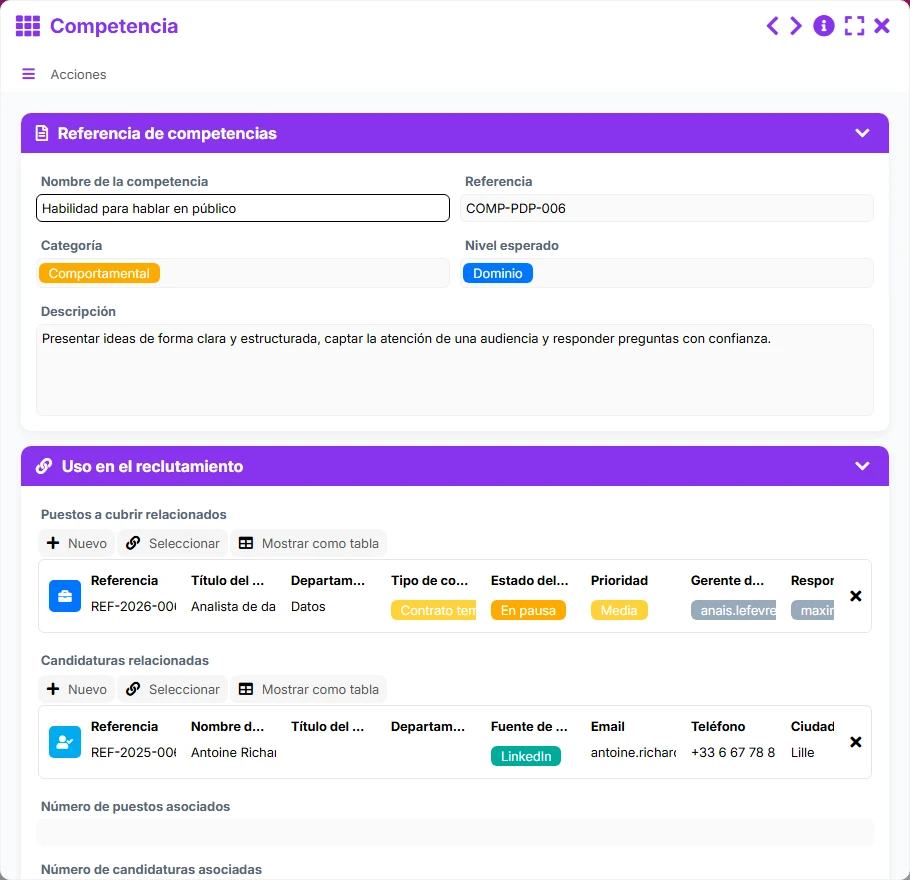The width and height of the screenshot is (910, 880).
Task: Toggle fullscreen with the expand icon
Action: point(854,26)
